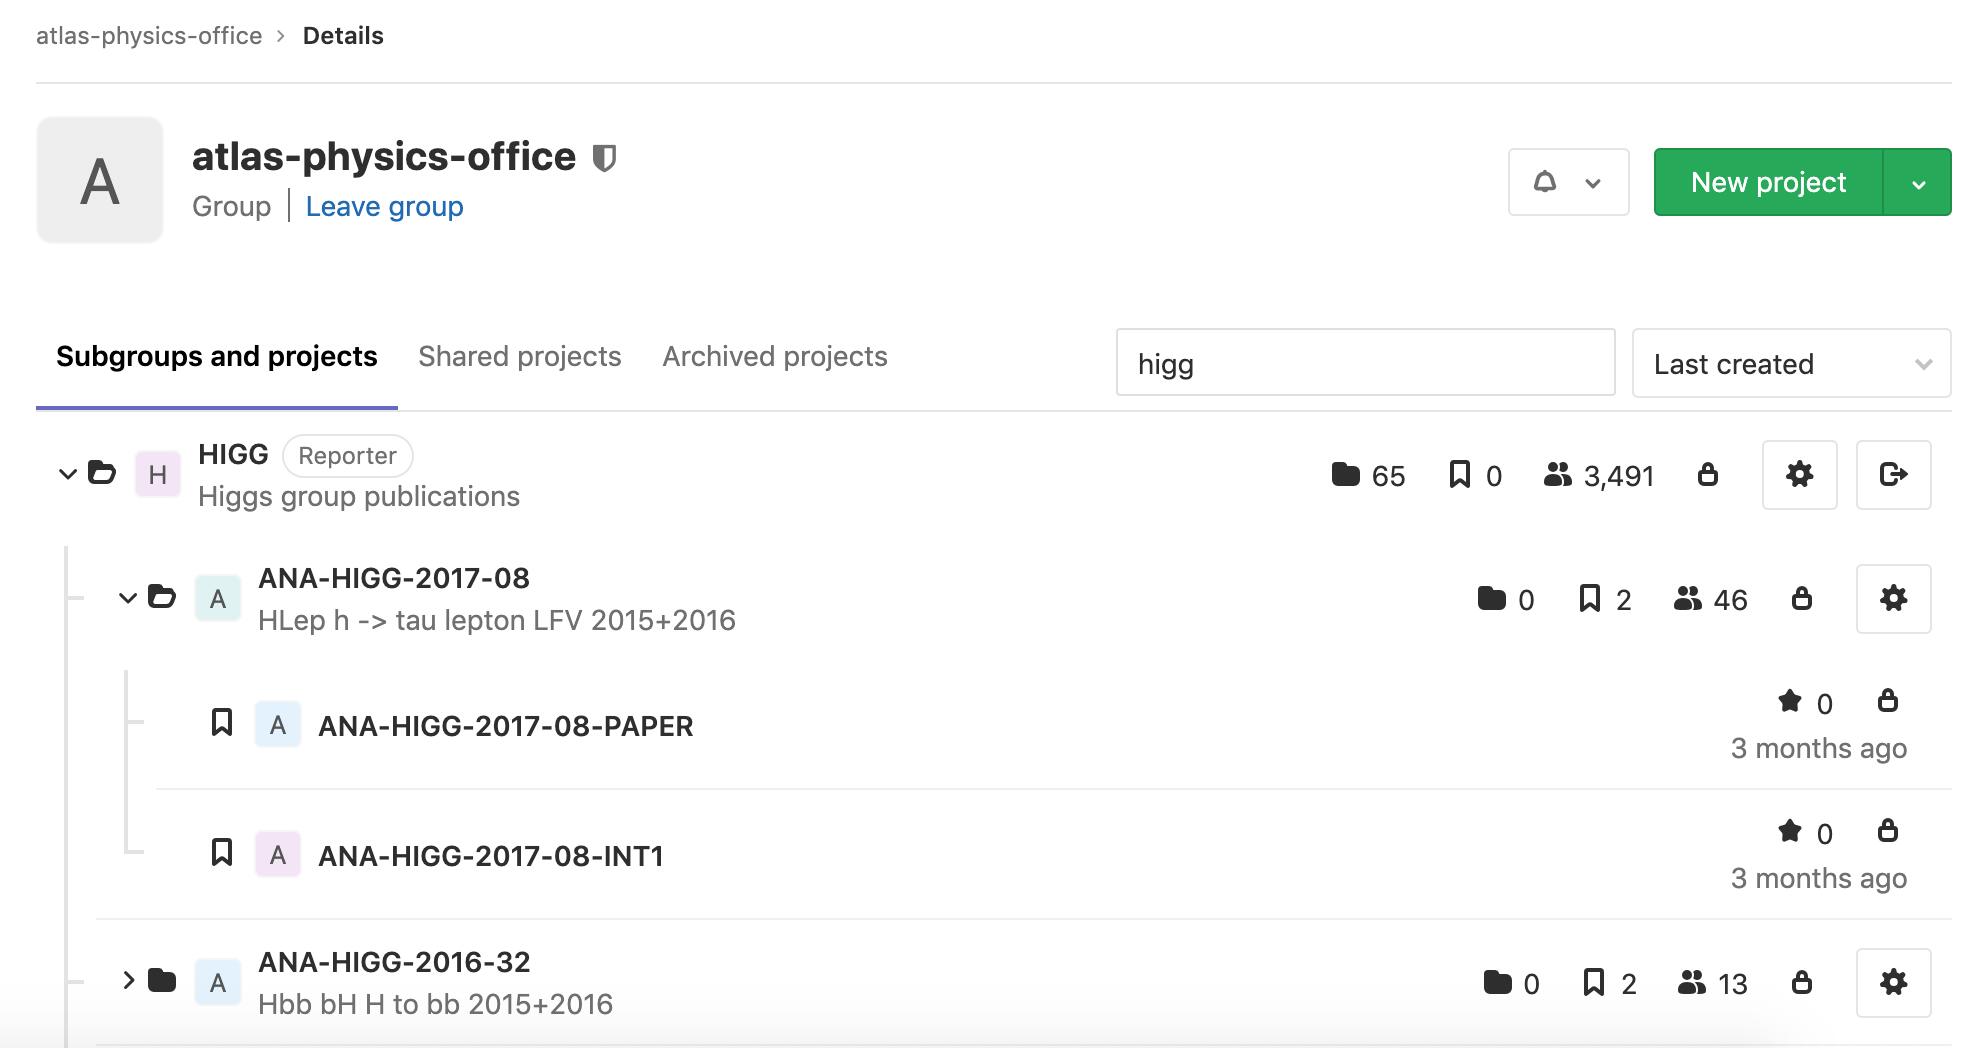Click the notification bell icon
The height and width of the screenshot is (1048, 1968).
click(1545, 182)
